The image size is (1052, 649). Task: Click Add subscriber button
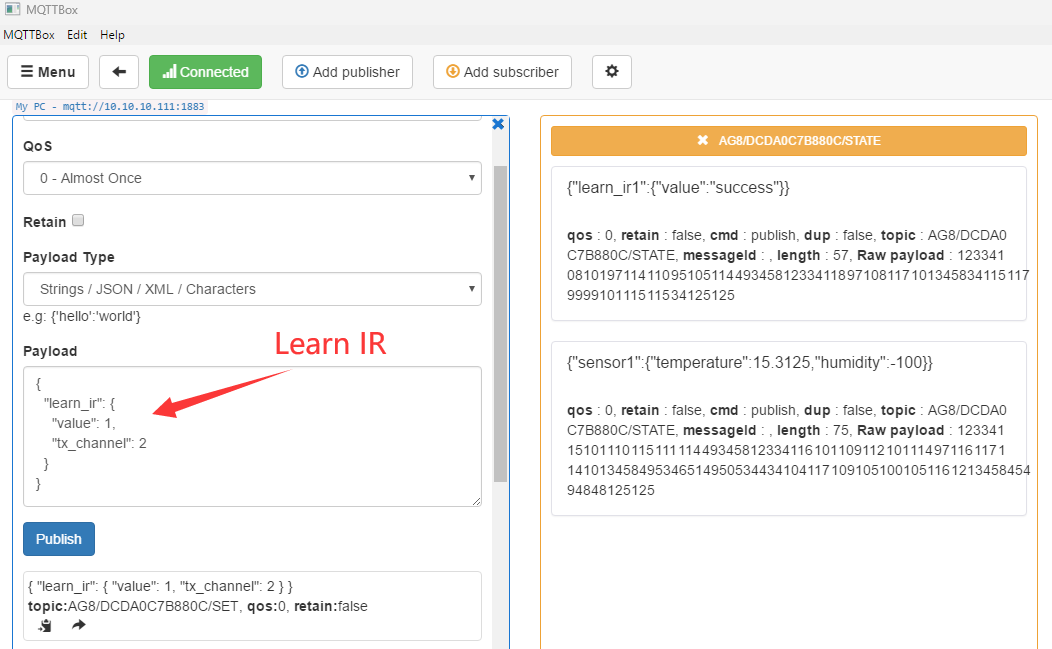tap(502, 72)
